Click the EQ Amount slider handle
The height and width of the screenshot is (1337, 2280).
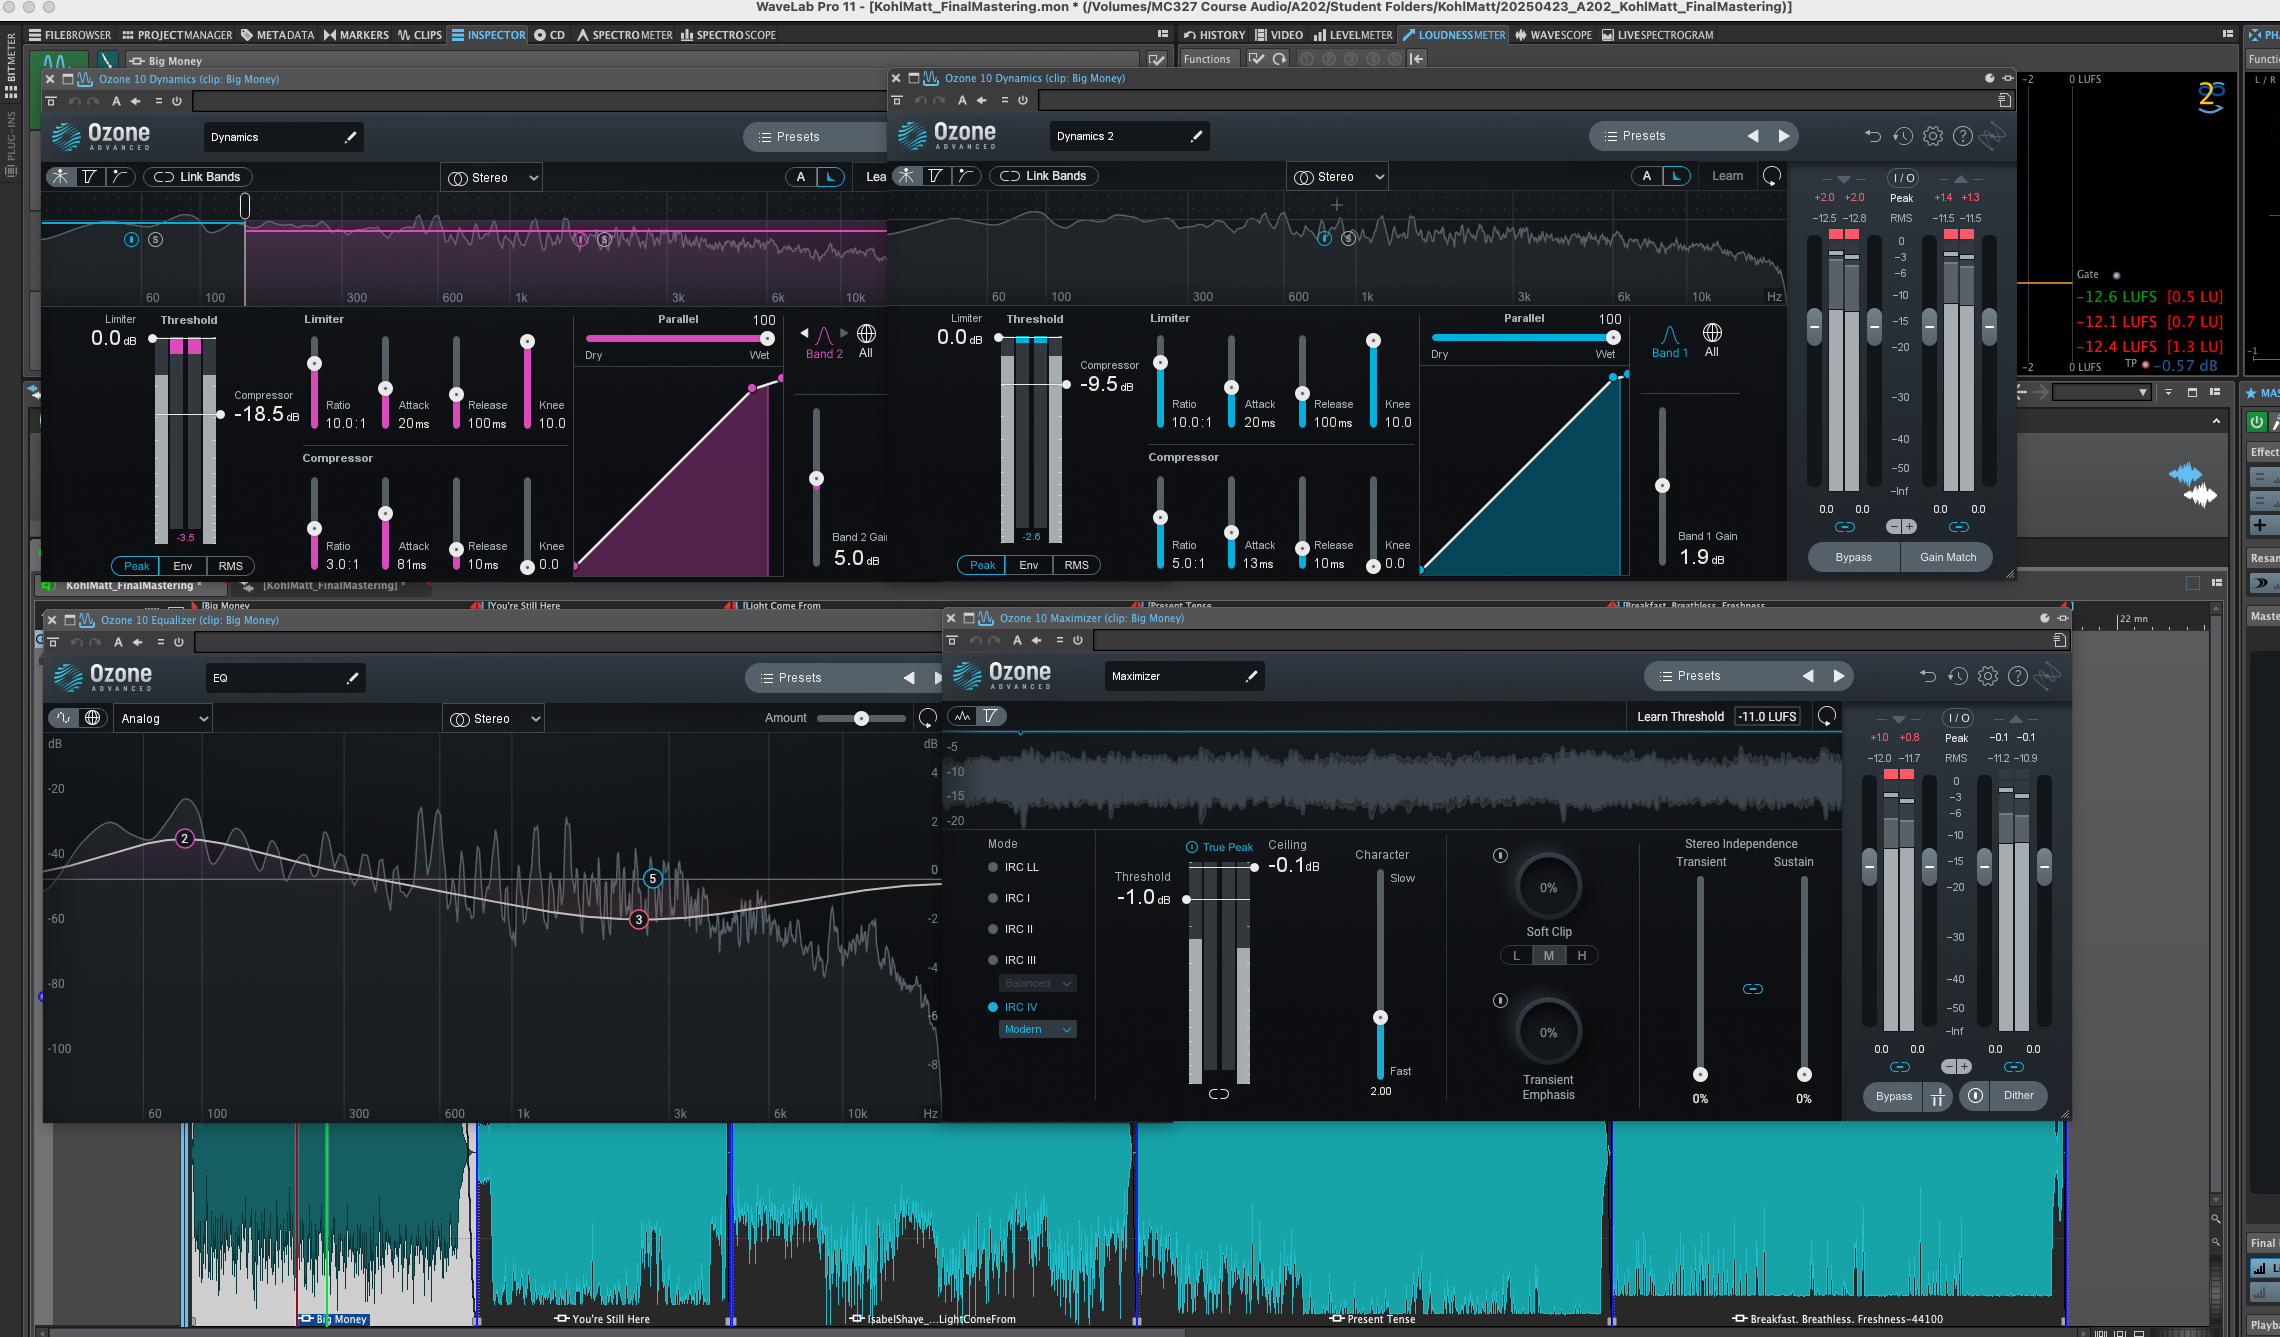click(861, 718)
